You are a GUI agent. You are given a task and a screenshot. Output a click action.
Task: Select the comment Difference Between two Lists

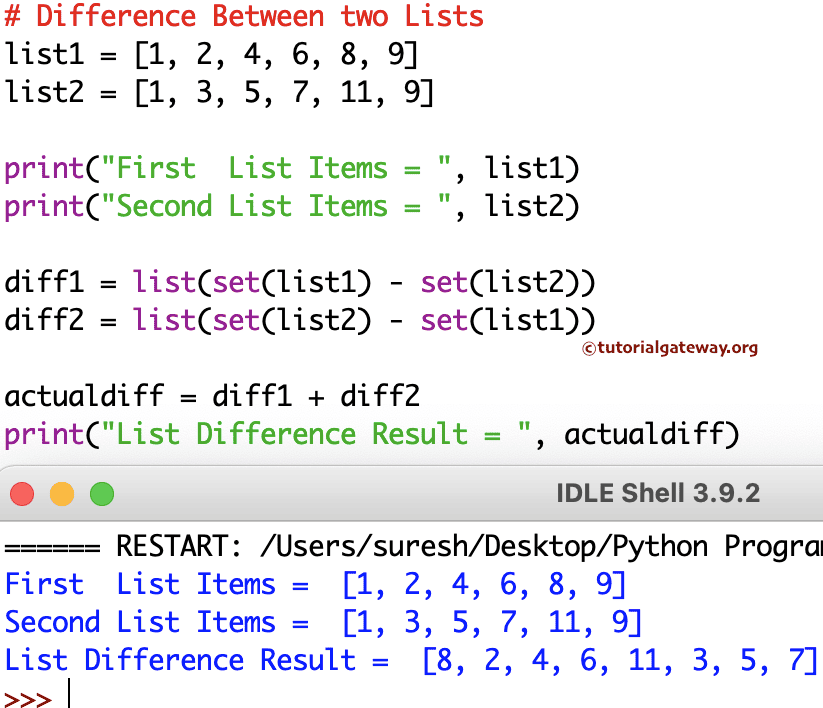click(240, 17)
